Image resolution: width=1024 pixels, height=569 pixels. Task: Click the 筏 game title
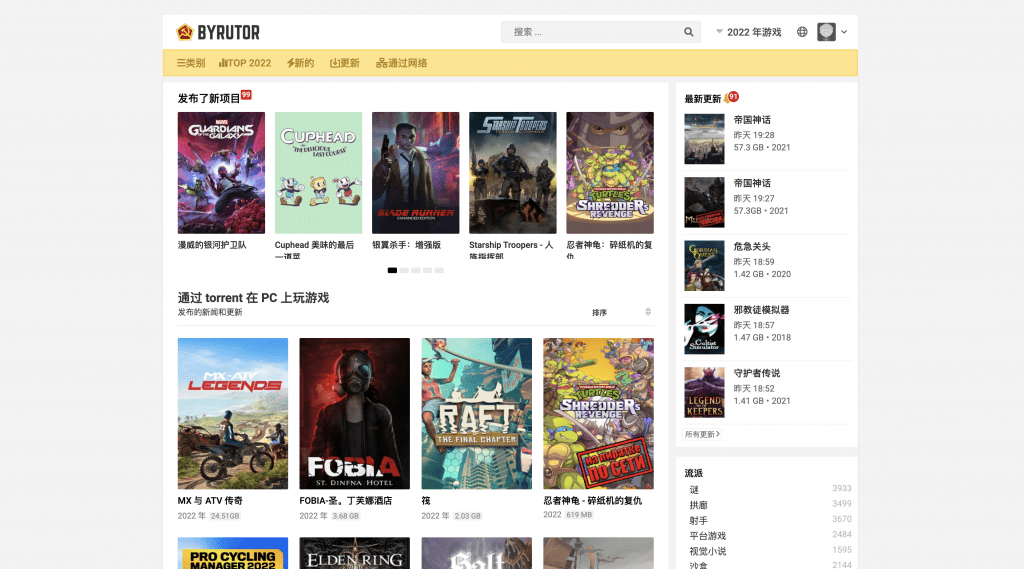point(426,500)
